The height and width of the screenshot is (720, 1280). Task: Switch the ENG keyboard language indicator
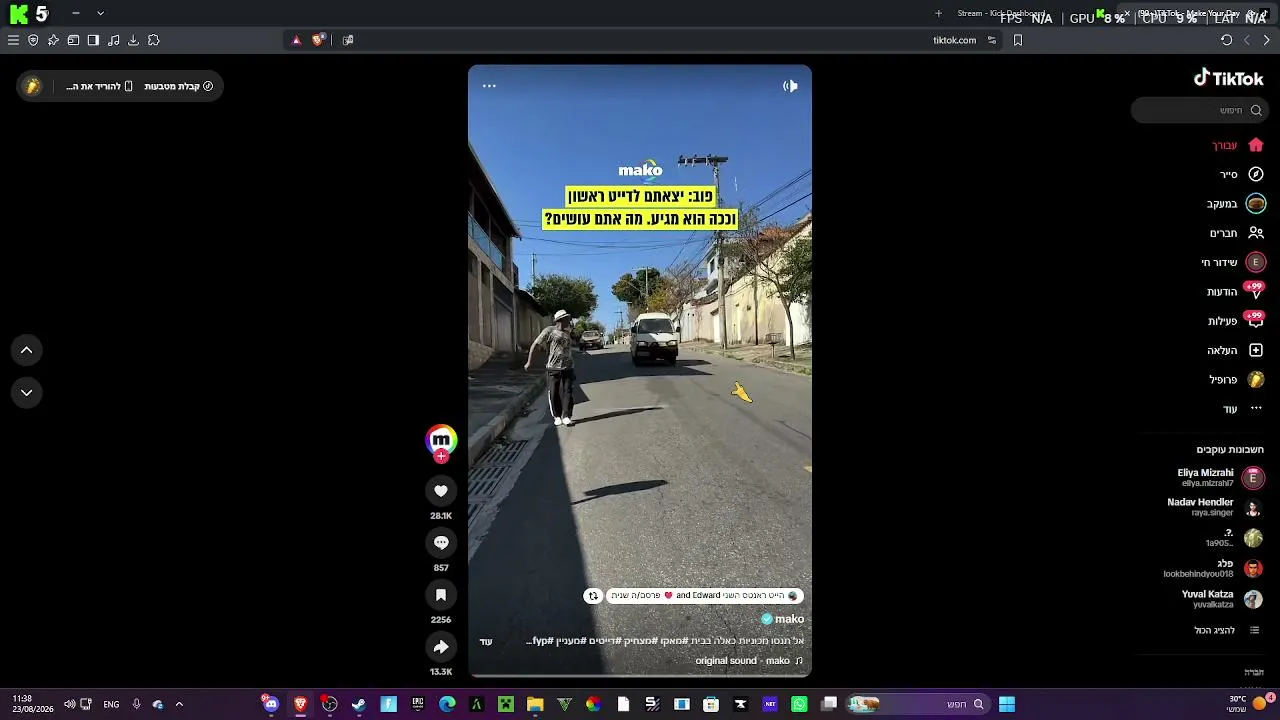[111, 704]
